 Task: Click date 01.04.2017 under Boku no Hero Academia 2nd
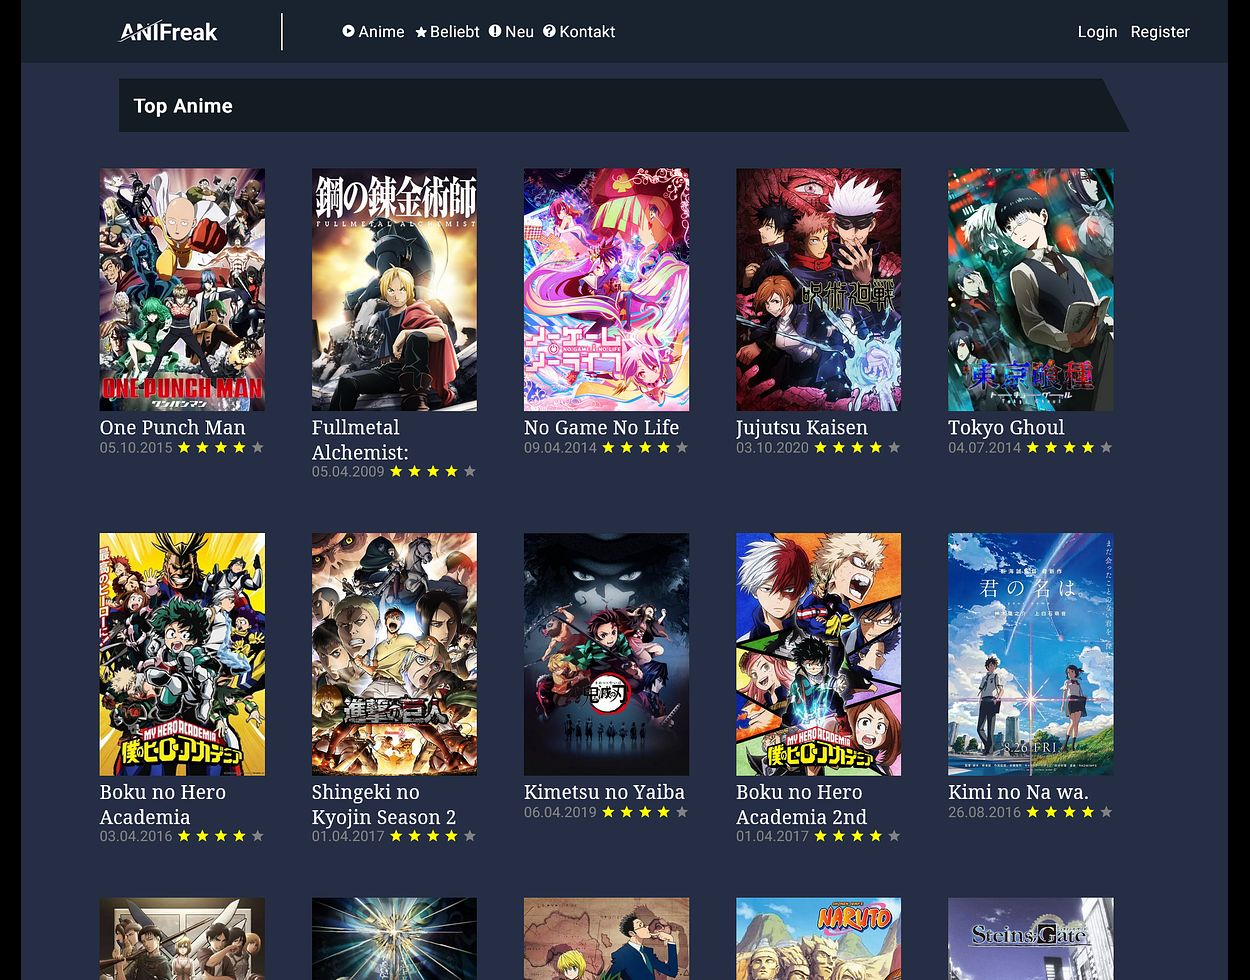click(x=772, y=837)
